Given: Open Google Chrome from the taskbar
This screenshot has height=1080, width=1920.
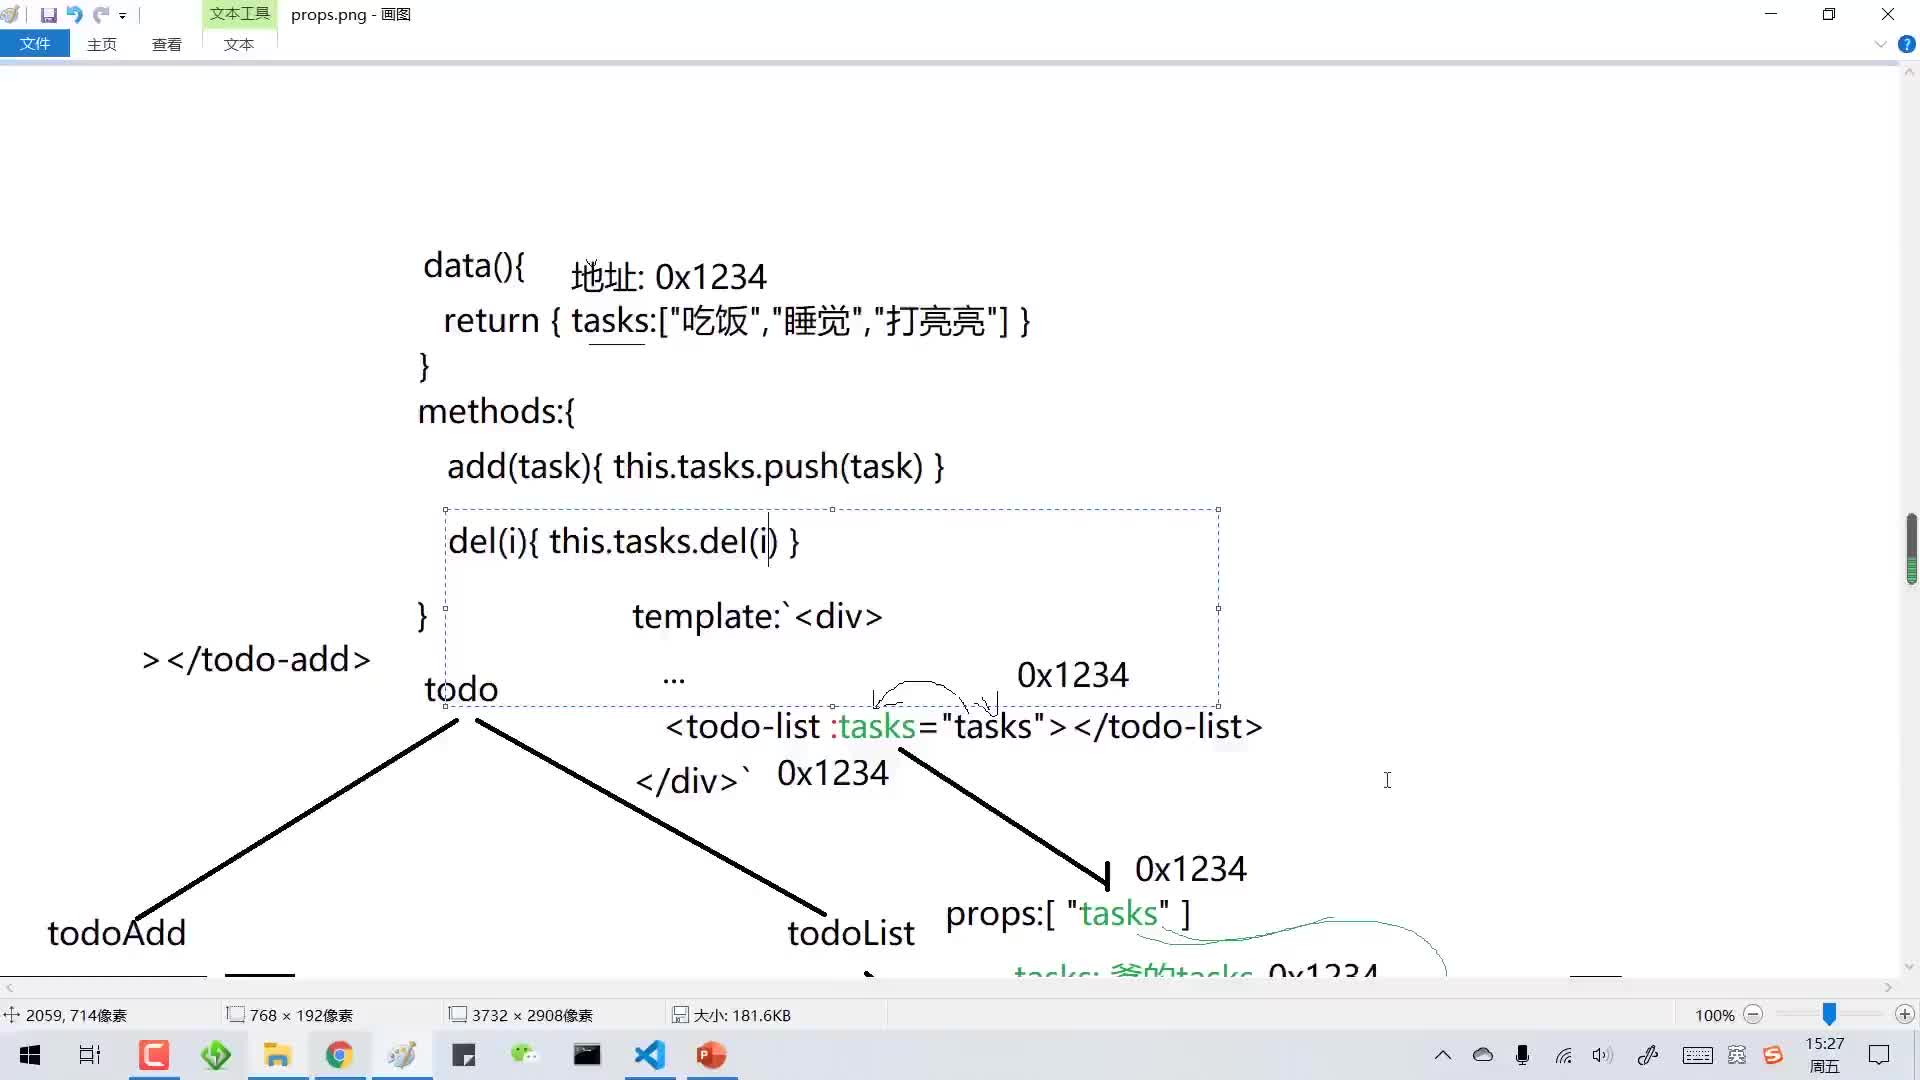Looking at the screenshot, I should pos(340,1055).
